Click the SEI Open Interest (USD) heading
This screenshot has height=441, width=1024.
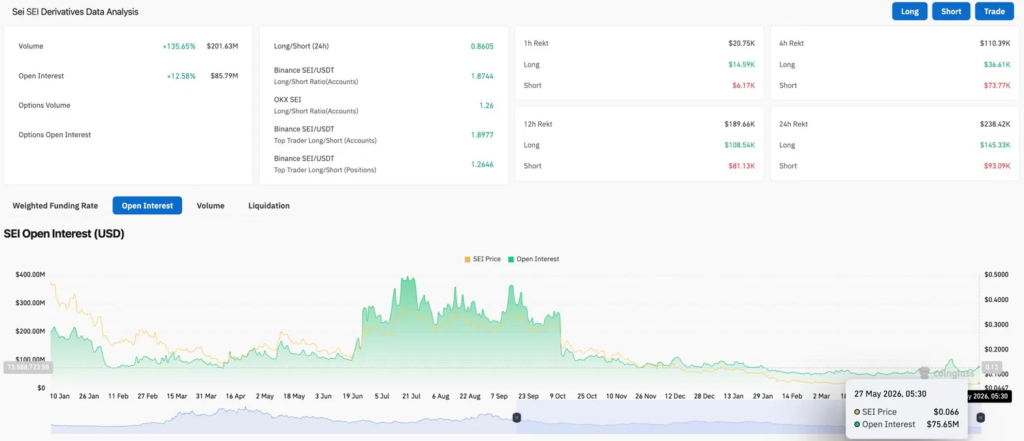pyautogui.click(x=64, y=233)
